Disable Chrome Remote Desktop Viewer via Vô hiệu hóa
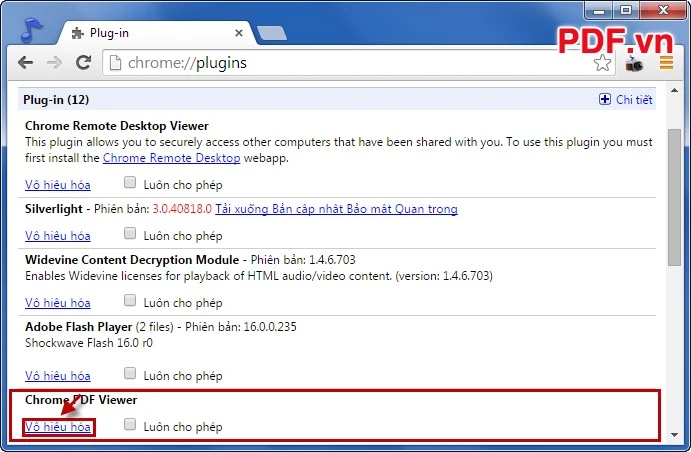Screen dimensions: 691x452 tap(58, 185)
